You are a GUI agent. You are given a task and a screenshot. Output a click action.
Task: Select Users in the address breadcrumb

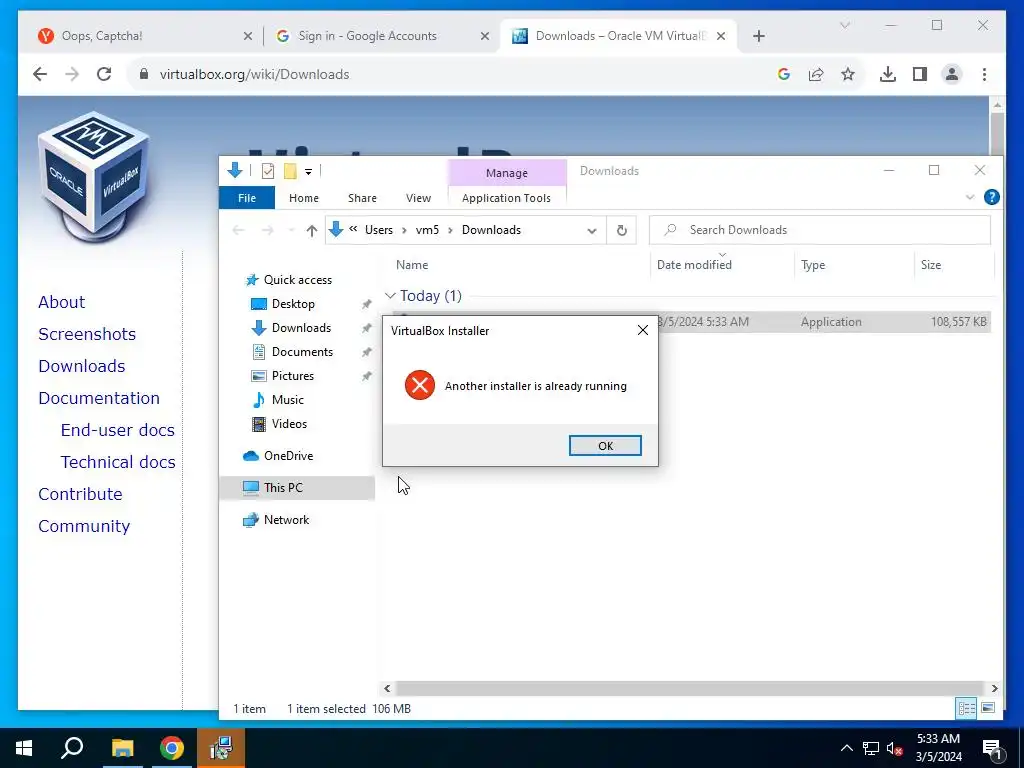click(x=379, y=230)
